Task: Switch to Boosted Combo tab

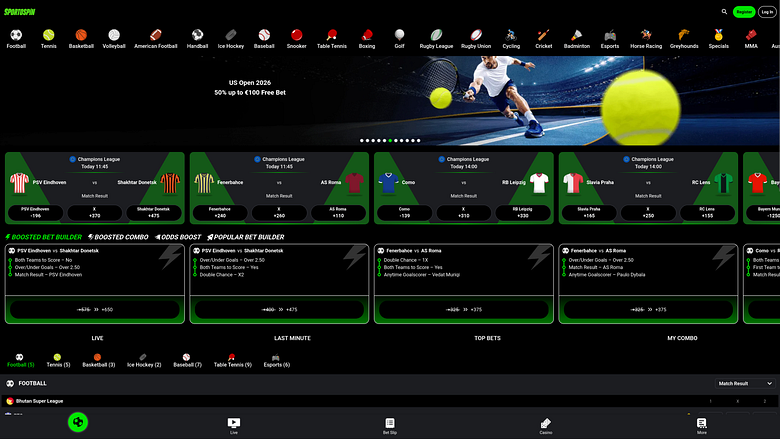Action: click(118, 237)
